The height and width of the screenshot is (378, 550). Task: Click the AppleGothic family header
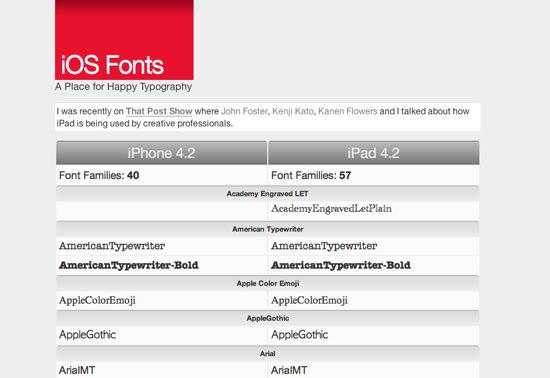268,318
